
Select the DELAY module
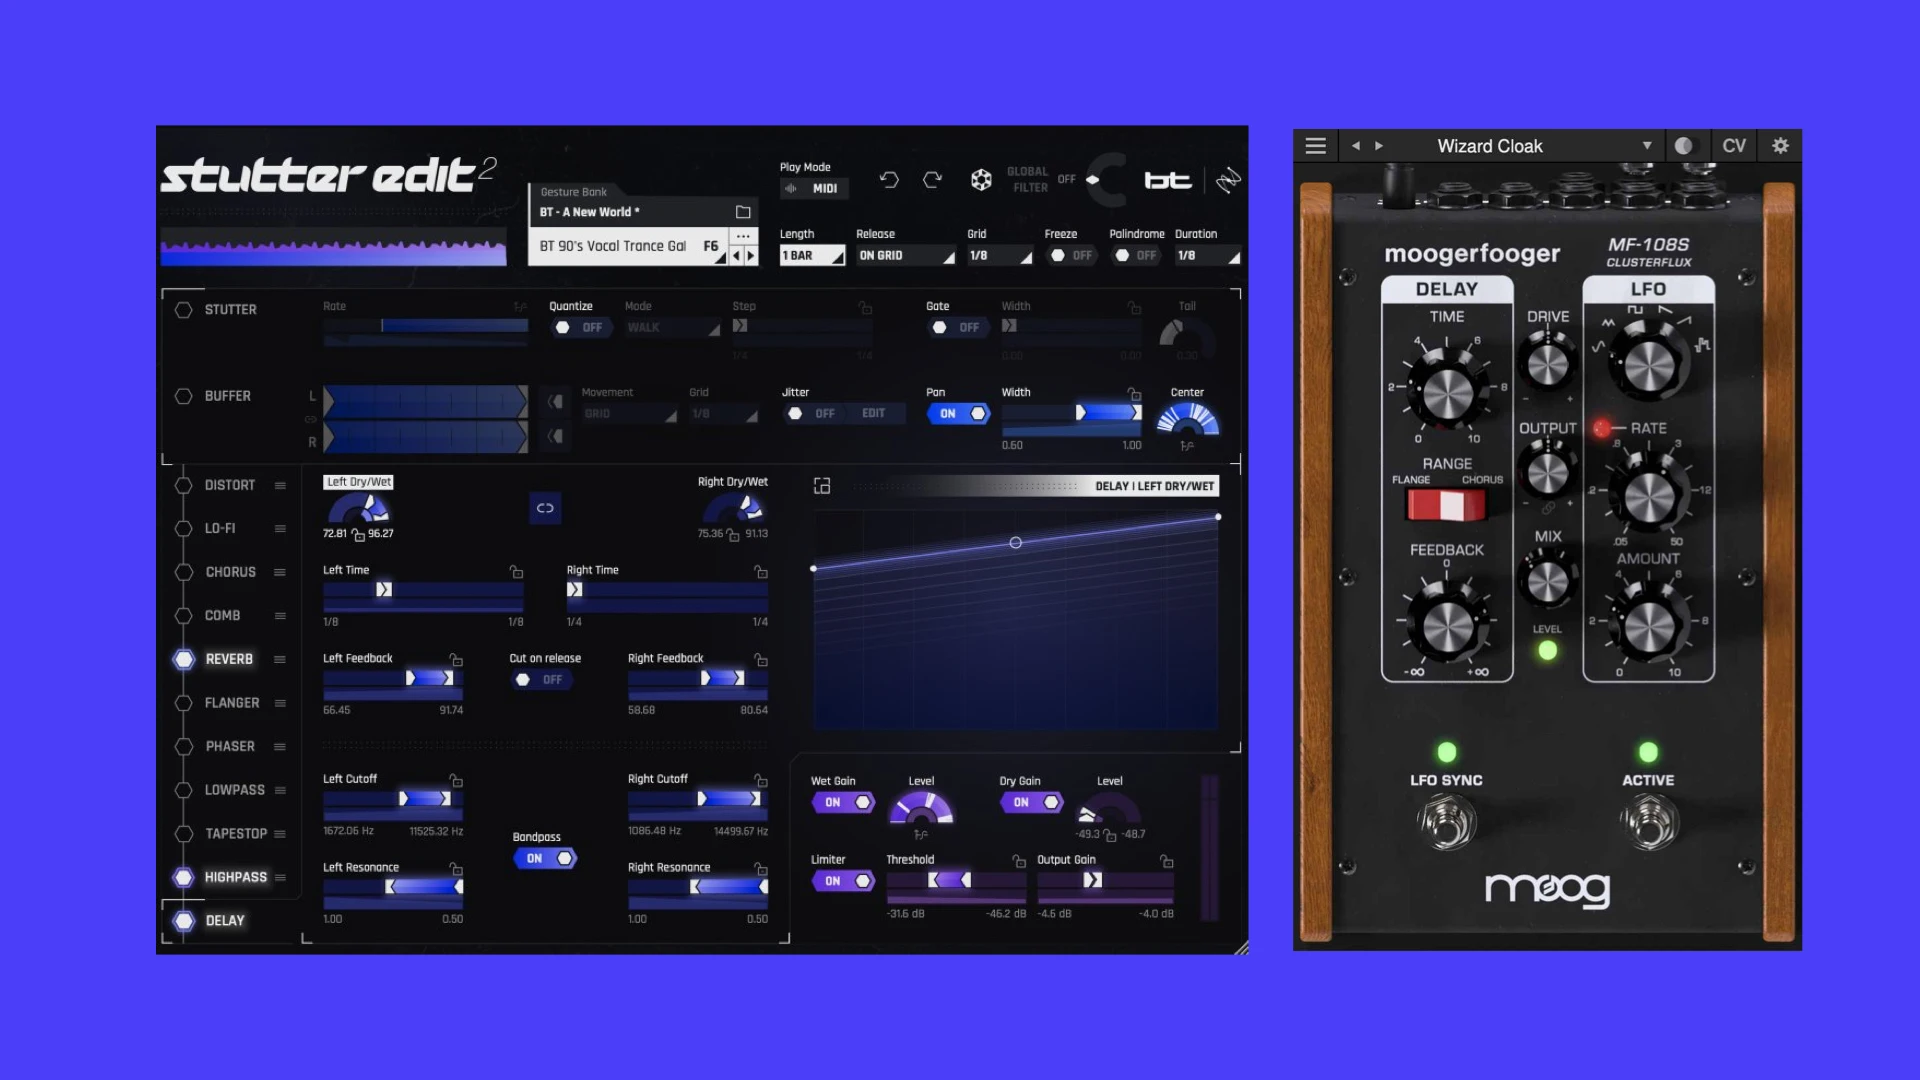coord(224,921)
